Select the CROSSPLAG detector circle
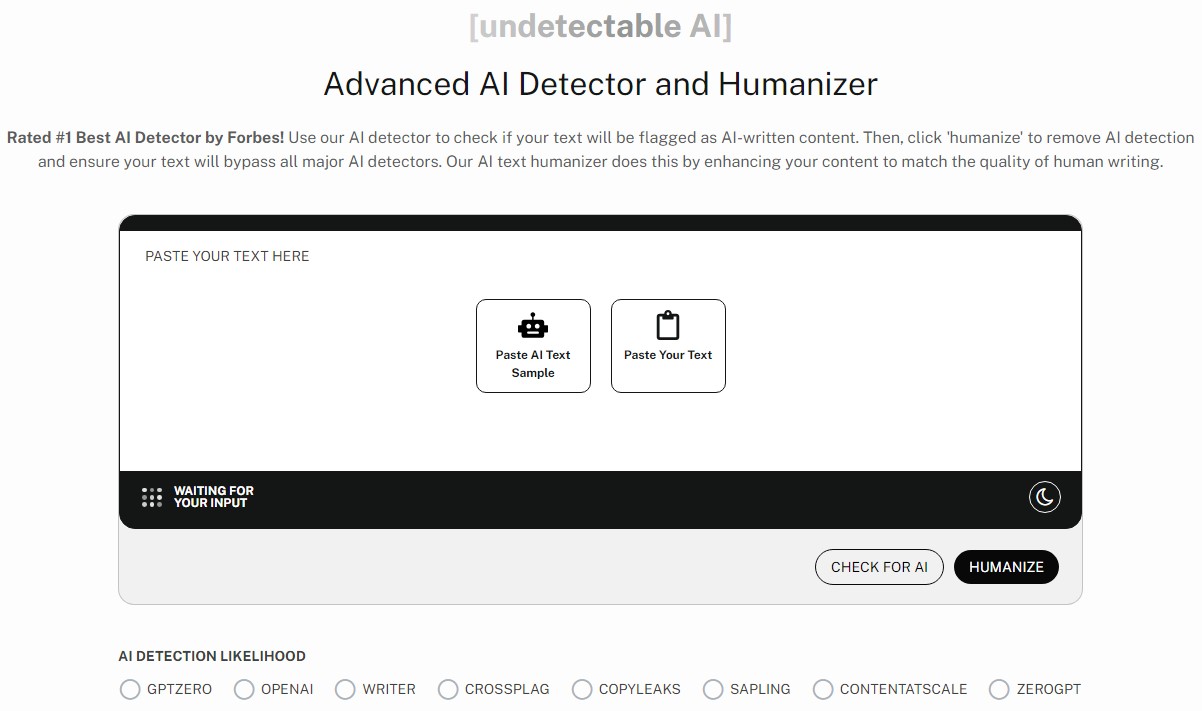Screen dimensions: 1202x711 (x=448, y=689)
